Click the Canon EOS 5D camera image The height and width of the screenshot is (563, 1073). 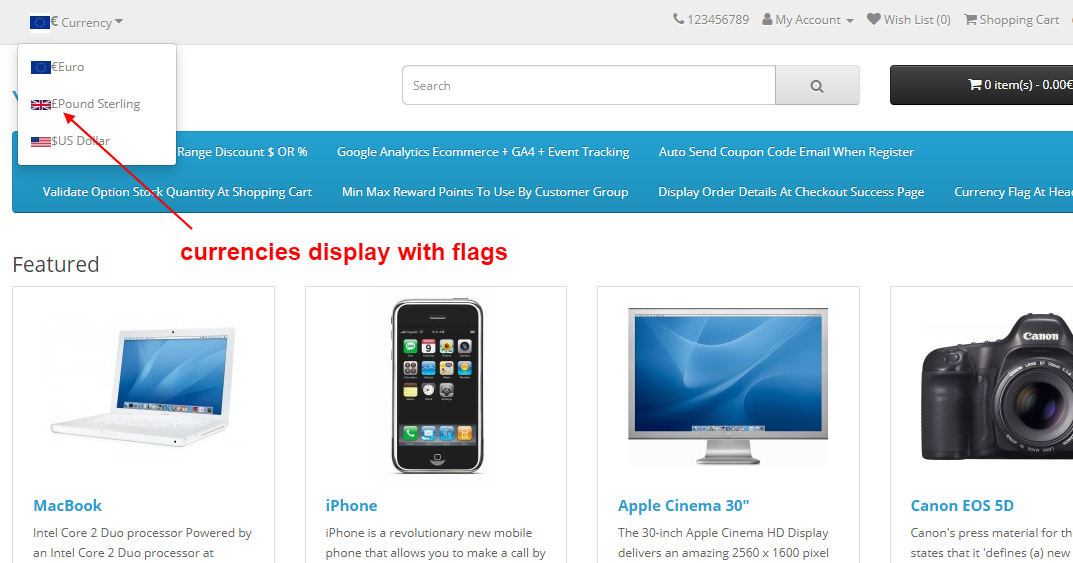[x=996, y=387]
